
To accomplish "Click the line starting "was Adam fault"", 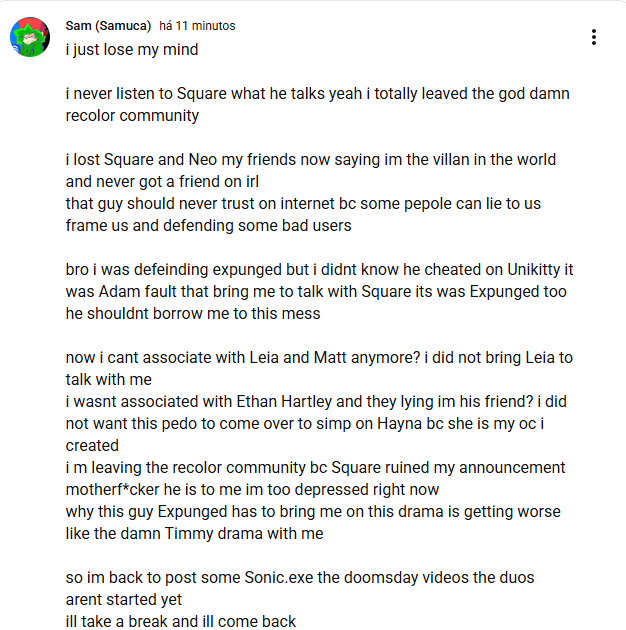I will coord(316,291).
